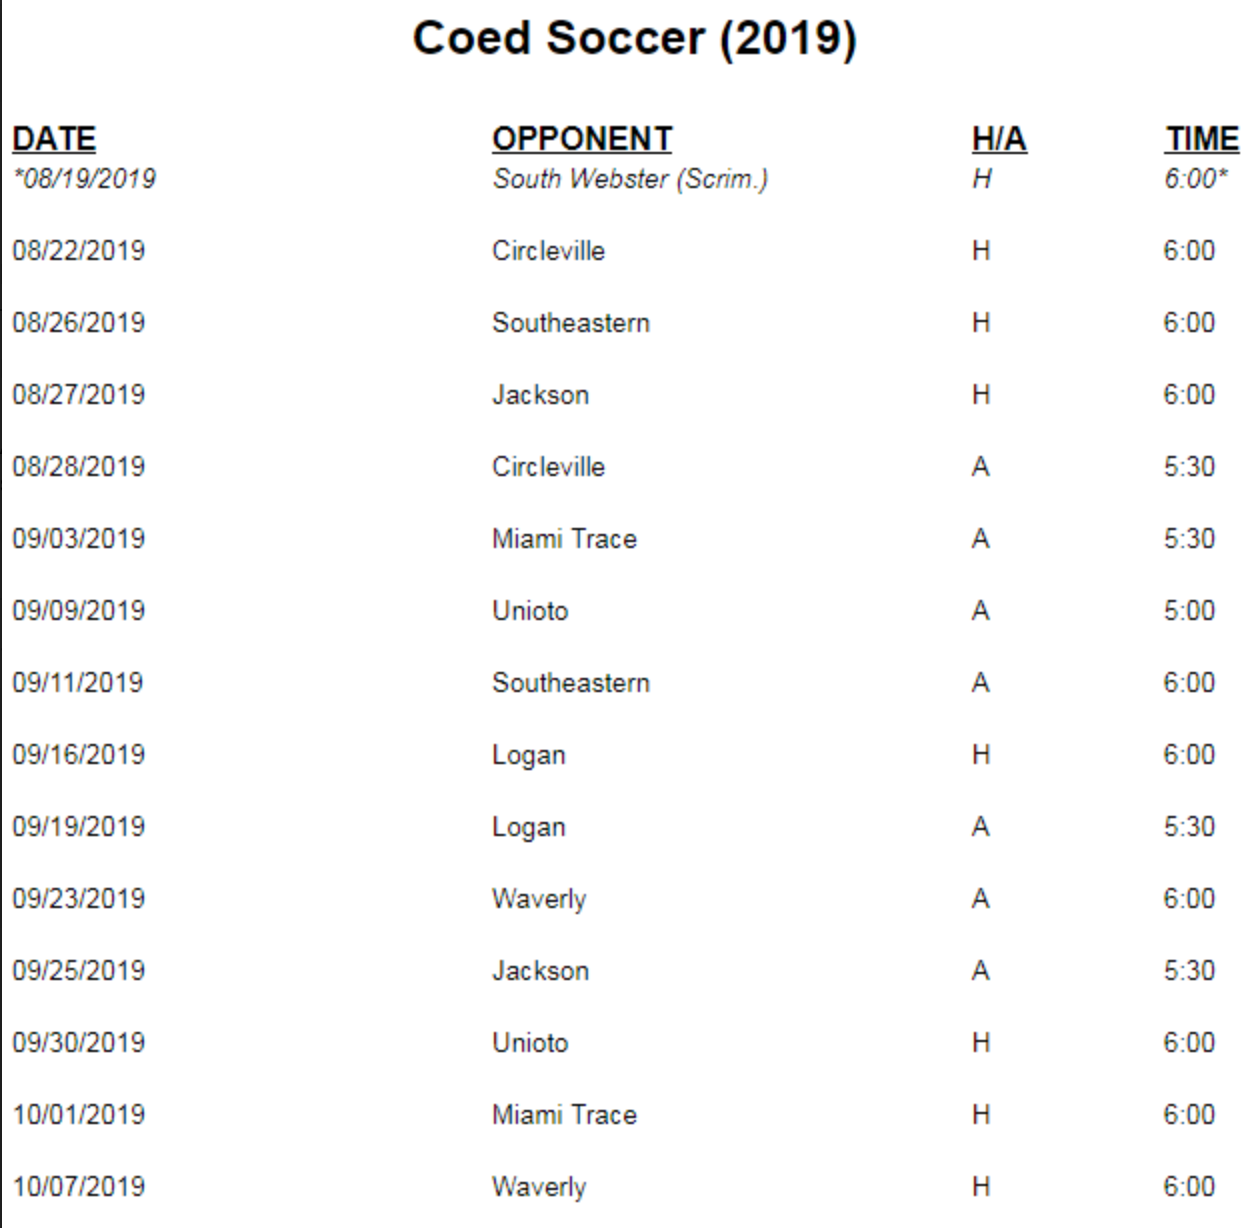This screenshot has width=1246, height=1228.
Task: Click the TIME column header
Action: 1201,138
